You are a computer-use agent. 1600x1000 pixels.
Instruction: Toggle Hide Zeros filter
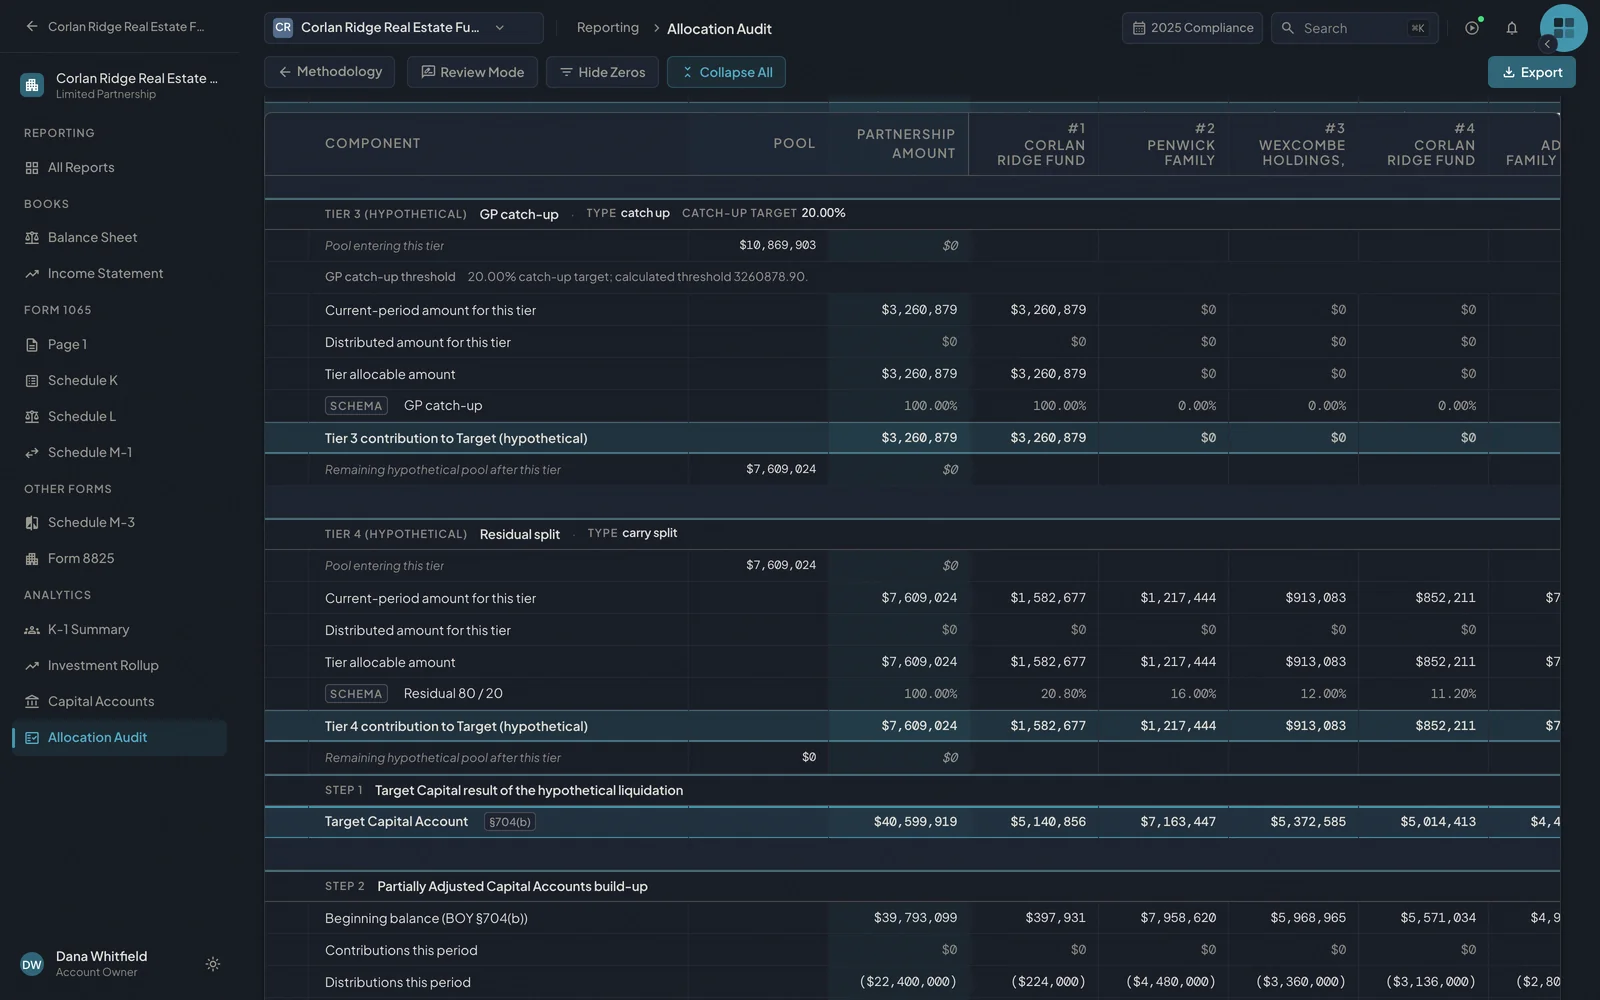point(602,72)
